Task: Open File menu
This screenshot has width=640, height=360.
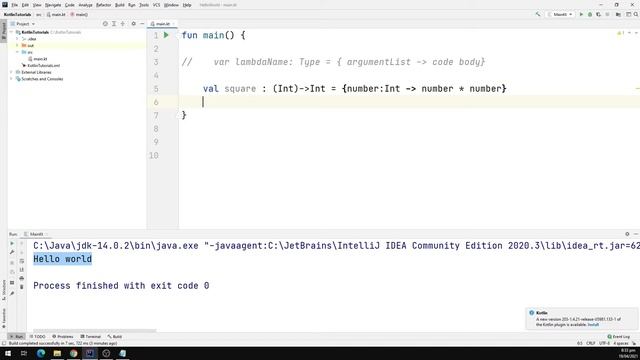Action: (15, 5)
